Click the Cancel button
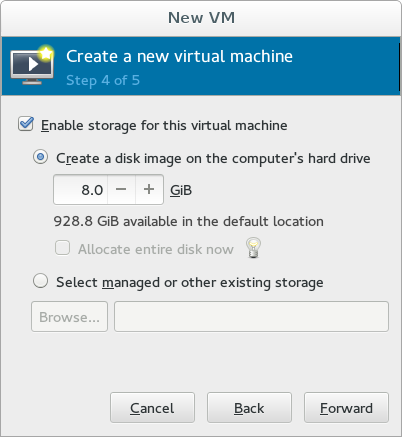The image size is (402, 437). tap(152, 408)
